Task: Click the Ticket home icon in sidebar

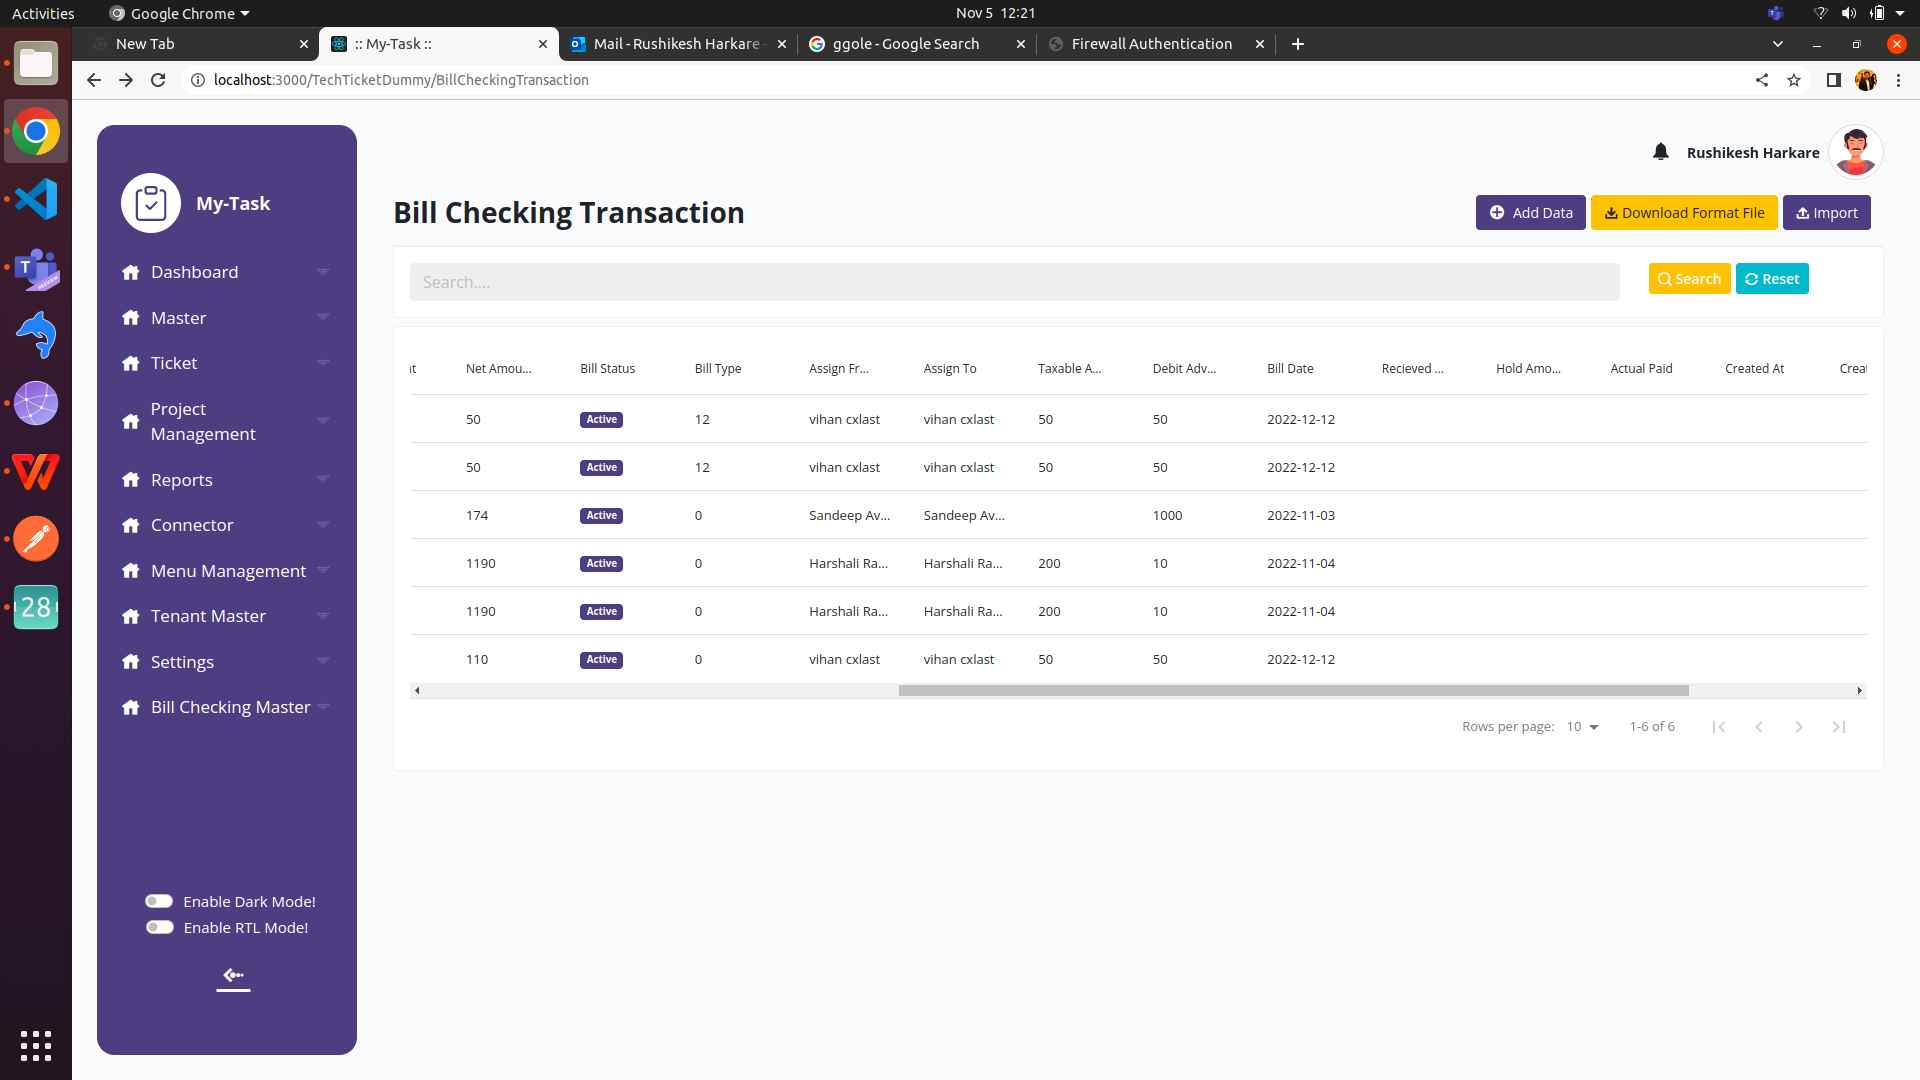Action: [130, 363]
